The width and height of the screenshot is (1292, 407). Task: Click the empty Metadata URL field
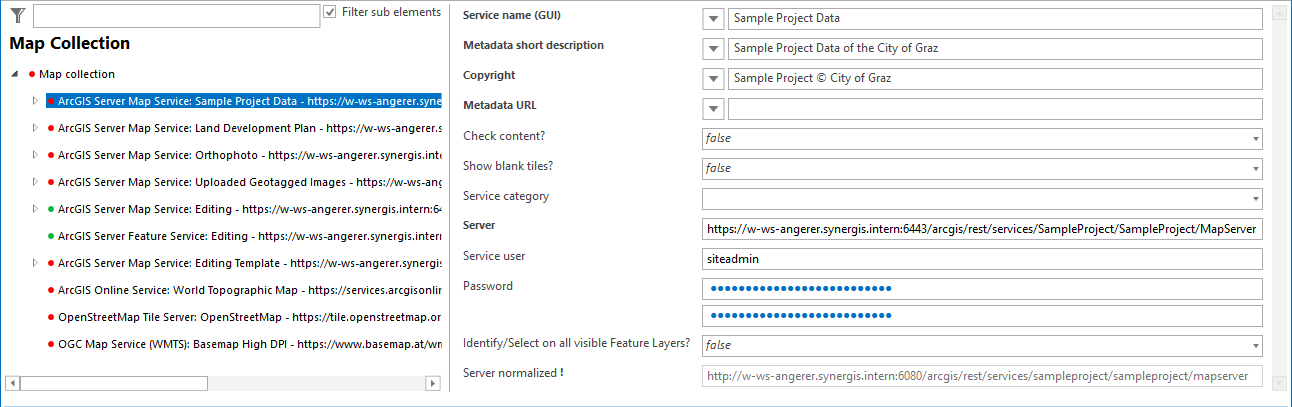tap(995, 108)
